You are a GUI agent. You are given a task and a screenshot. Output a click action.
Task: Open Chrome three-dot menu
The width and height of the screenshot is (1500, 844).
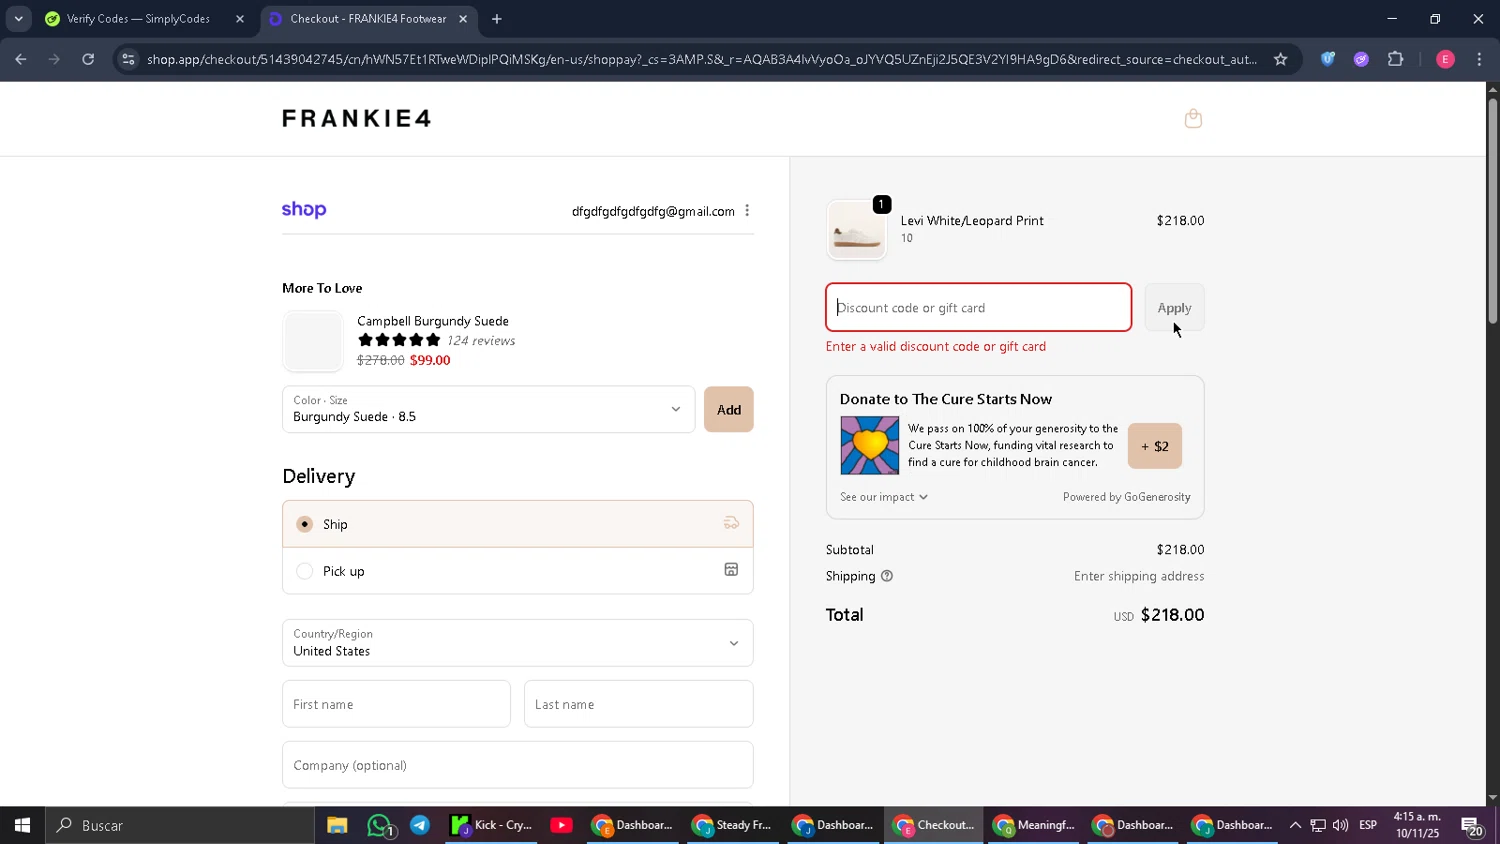(x=1479, y=59)
